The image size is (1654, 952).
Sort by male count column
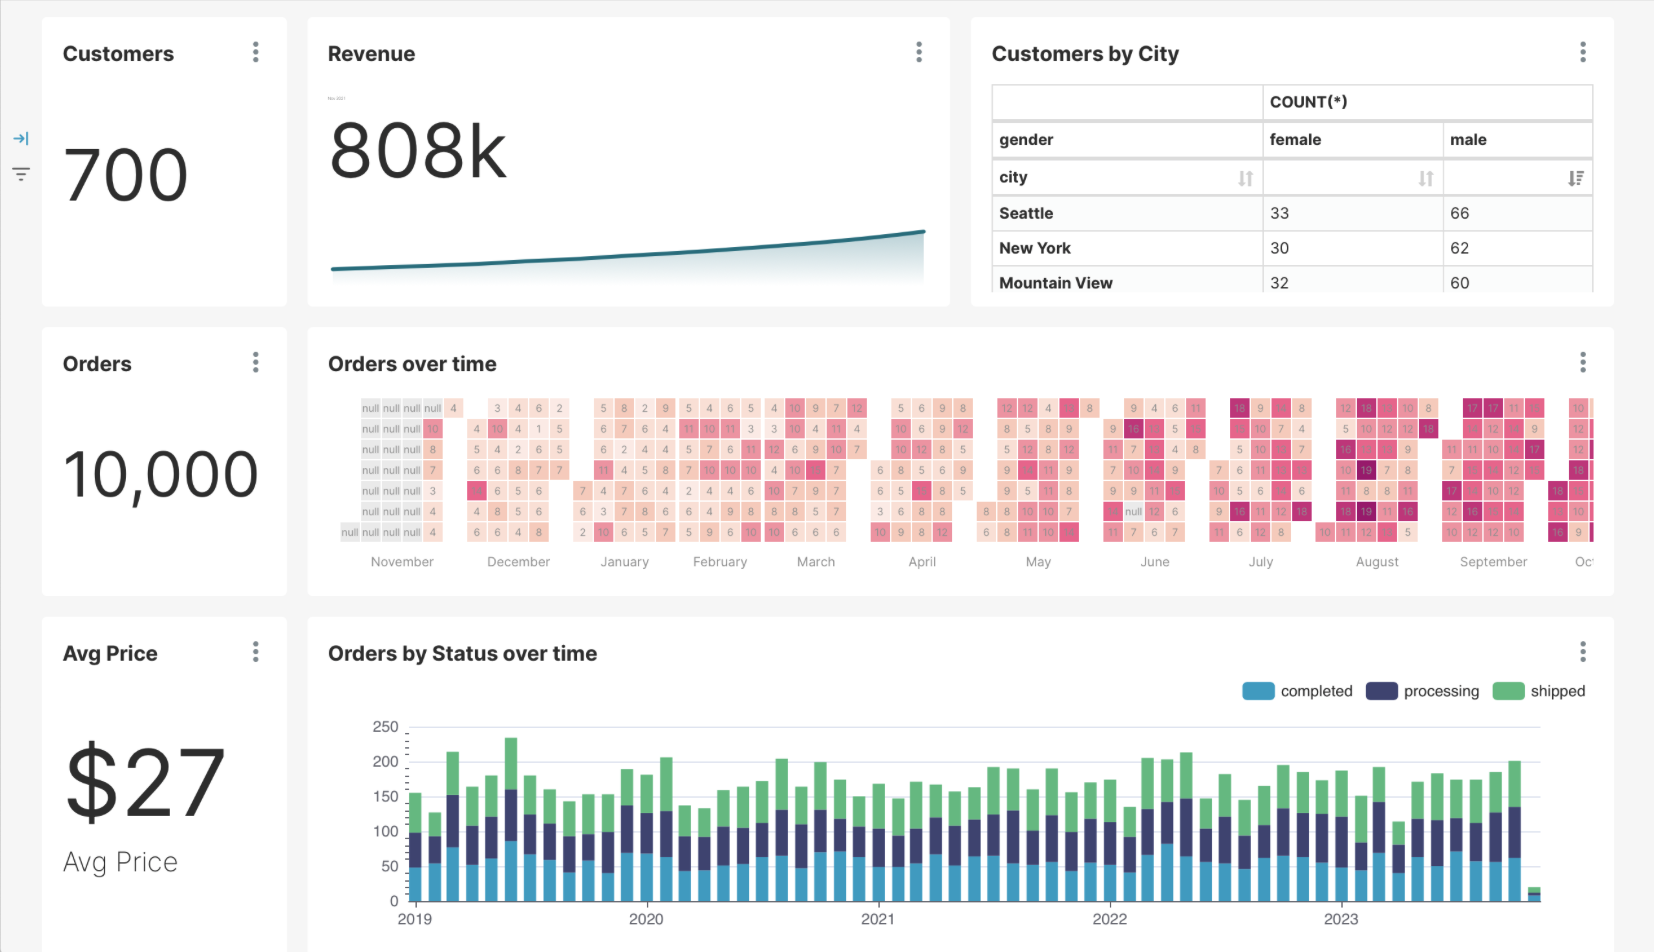click(x=1575, y=178)
